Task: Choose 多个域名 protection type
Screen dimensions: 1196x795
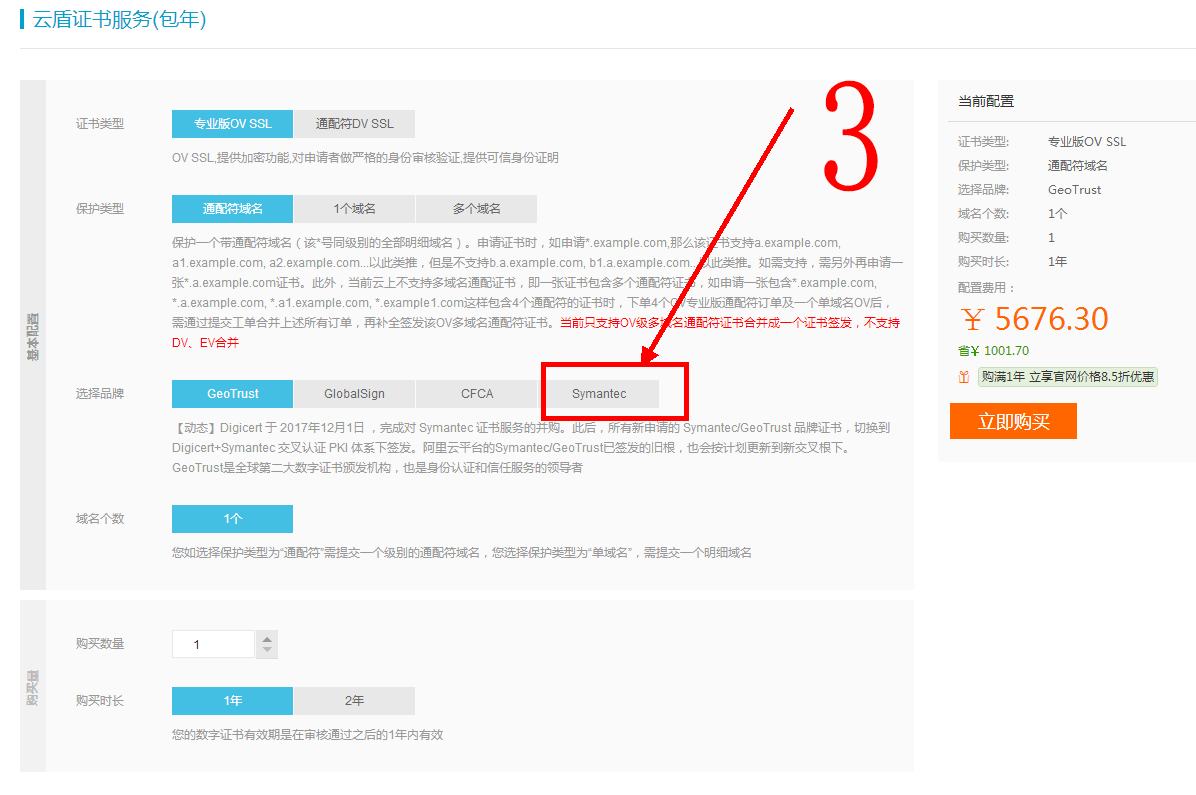Action: 476,209
